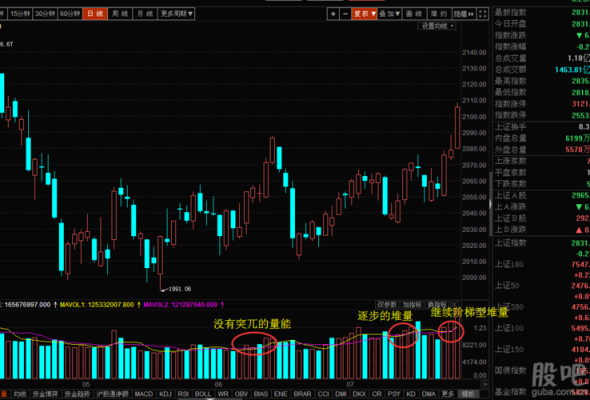Enter fullscreen with the expand icon
Viewport: 590px width, 400px height.
(x=483, y=14)
